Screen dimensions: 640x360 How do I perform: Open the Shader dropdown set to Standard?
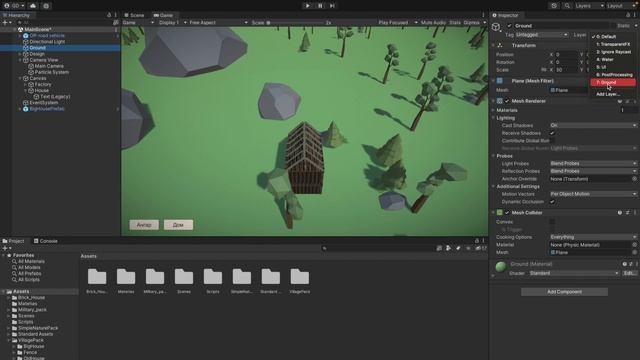pos(574,273)
